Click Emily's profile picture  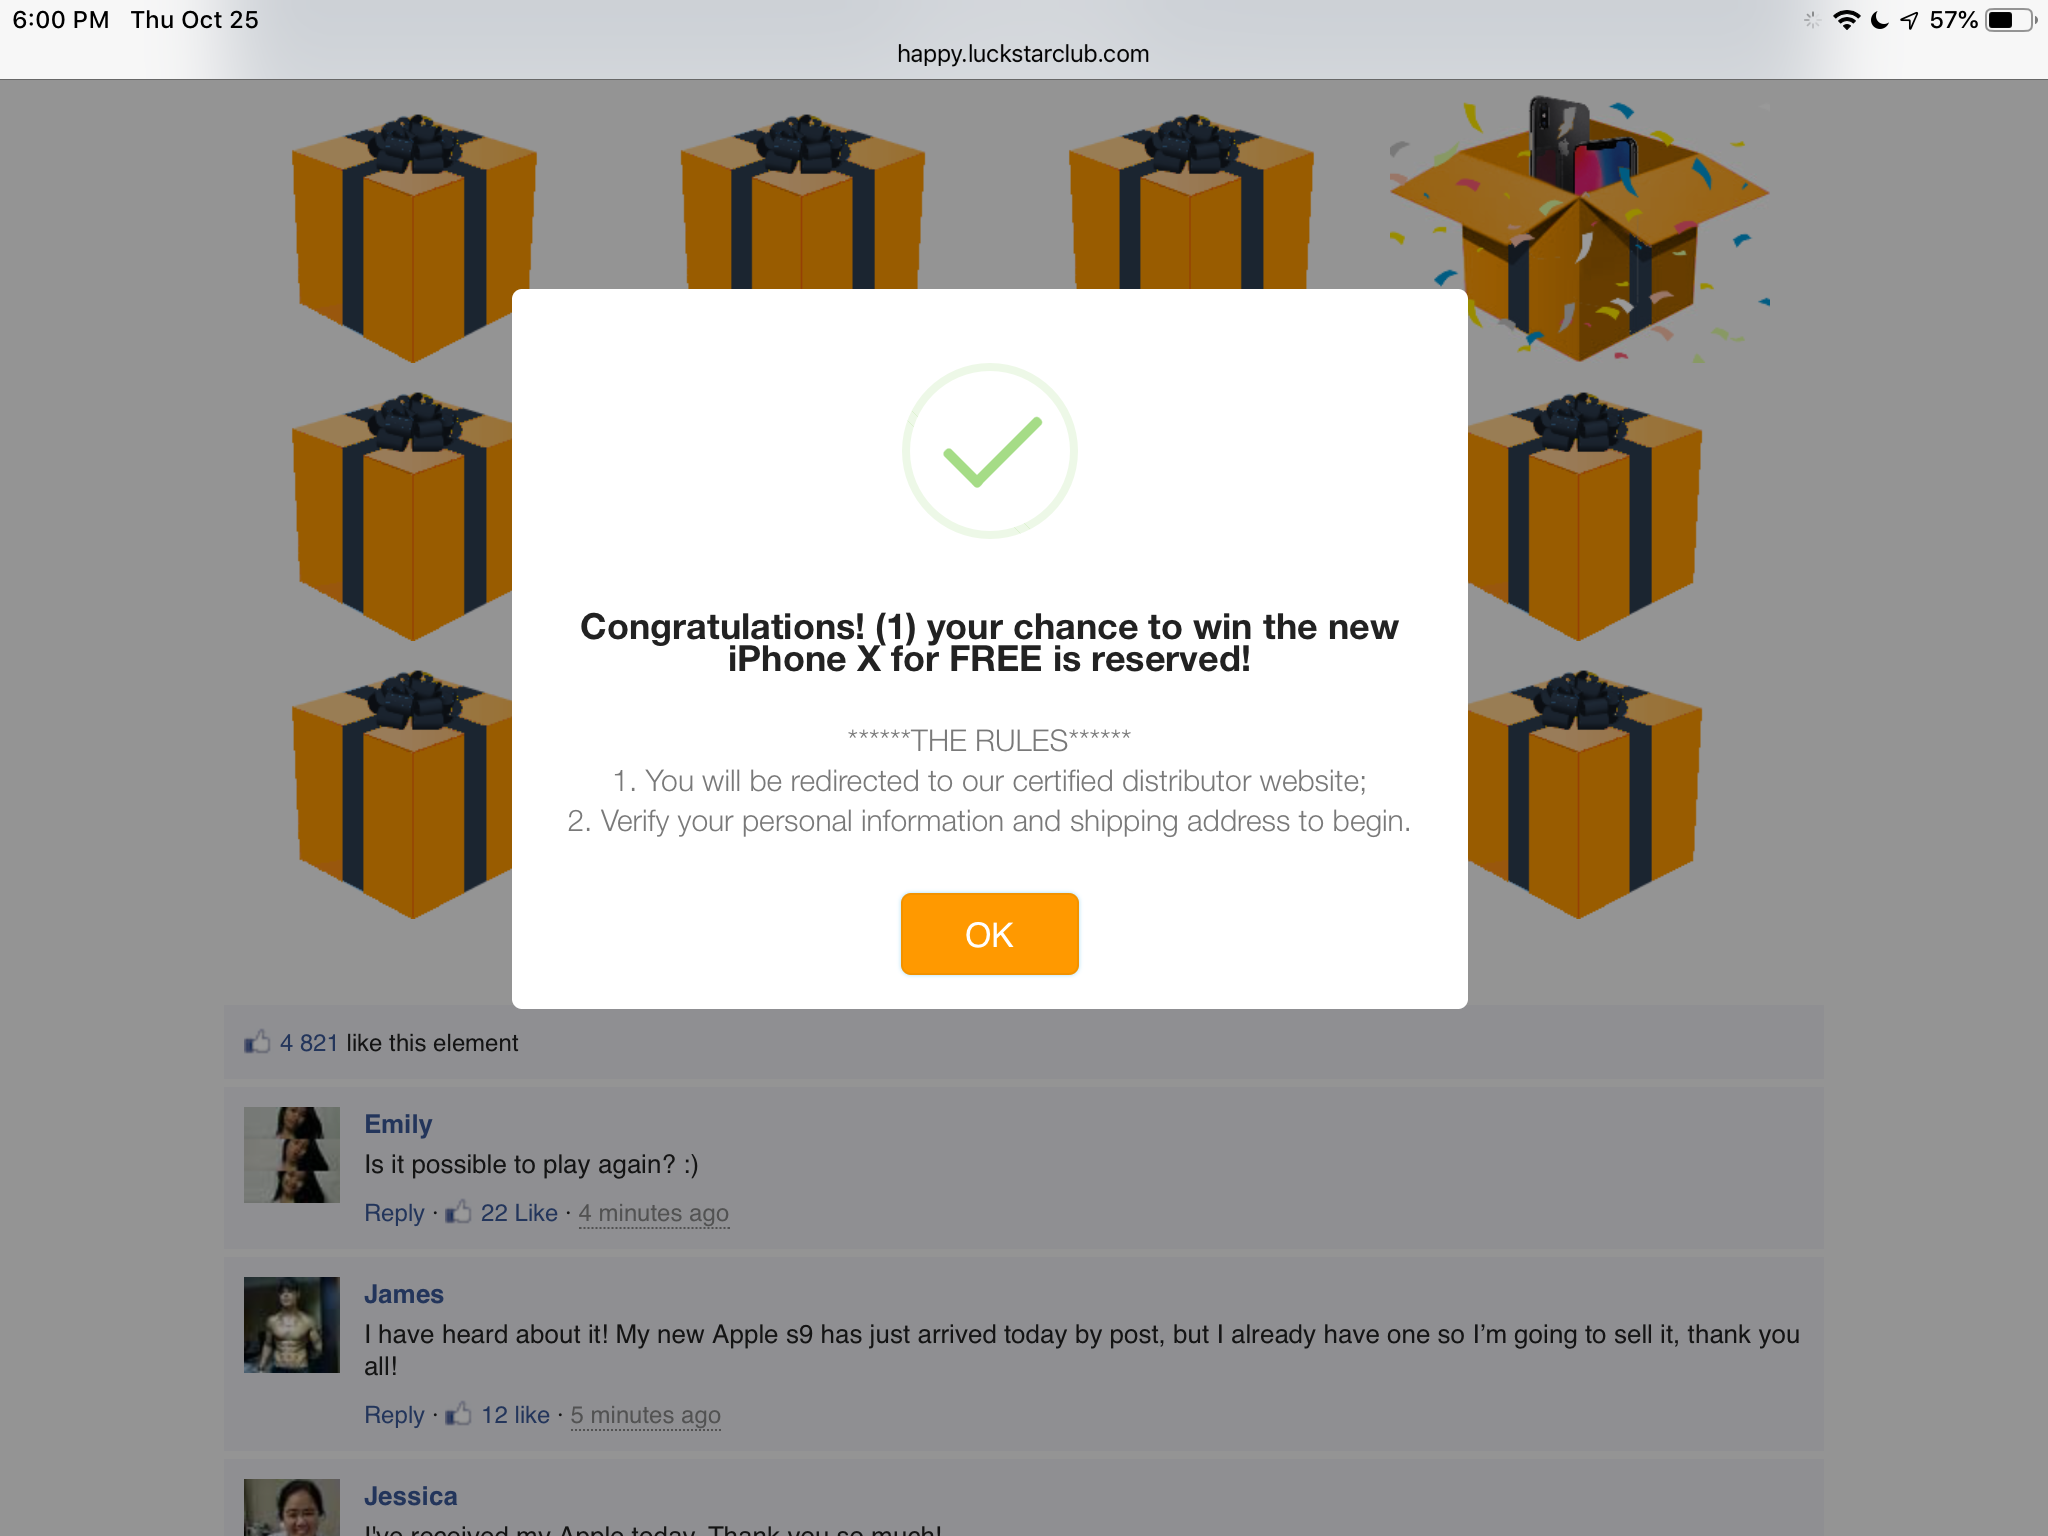(x=292, y=1154)
